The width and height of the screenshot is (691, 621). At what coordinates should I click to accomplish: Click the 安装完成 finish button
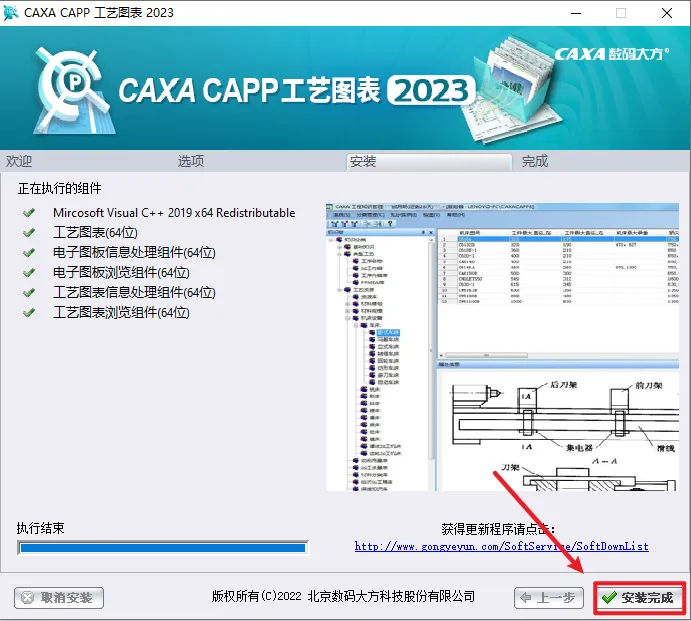pyautogui.click(x=639, y=598)
